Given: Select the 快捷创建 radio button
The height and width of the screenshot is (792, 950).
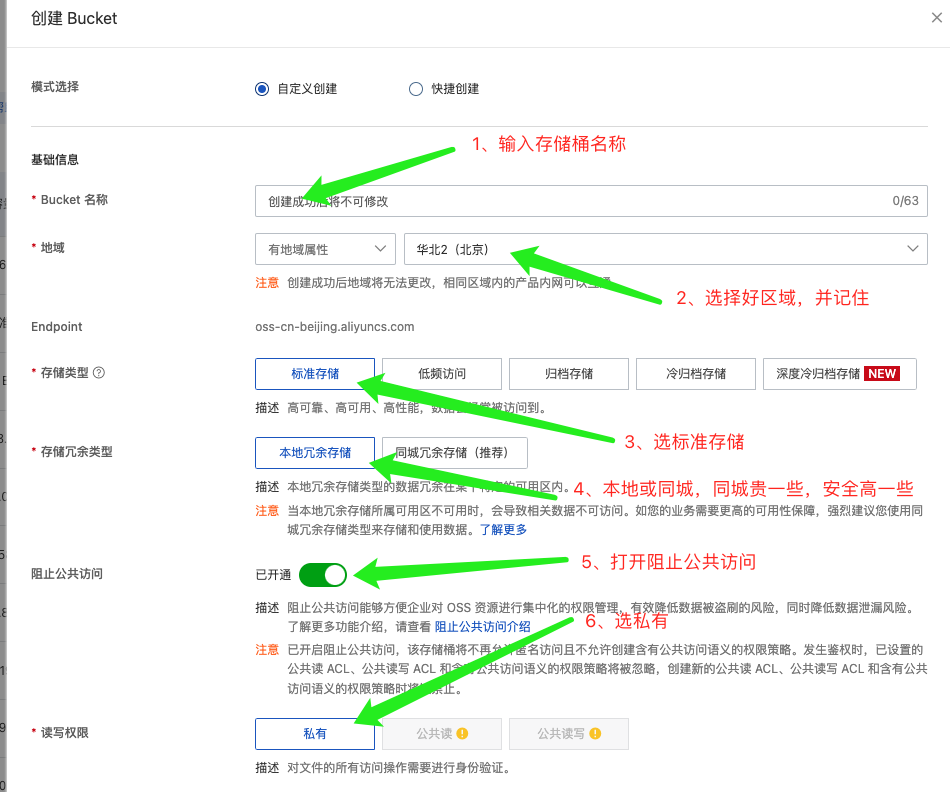Looking at the screenshot, I should click(416, 89).
